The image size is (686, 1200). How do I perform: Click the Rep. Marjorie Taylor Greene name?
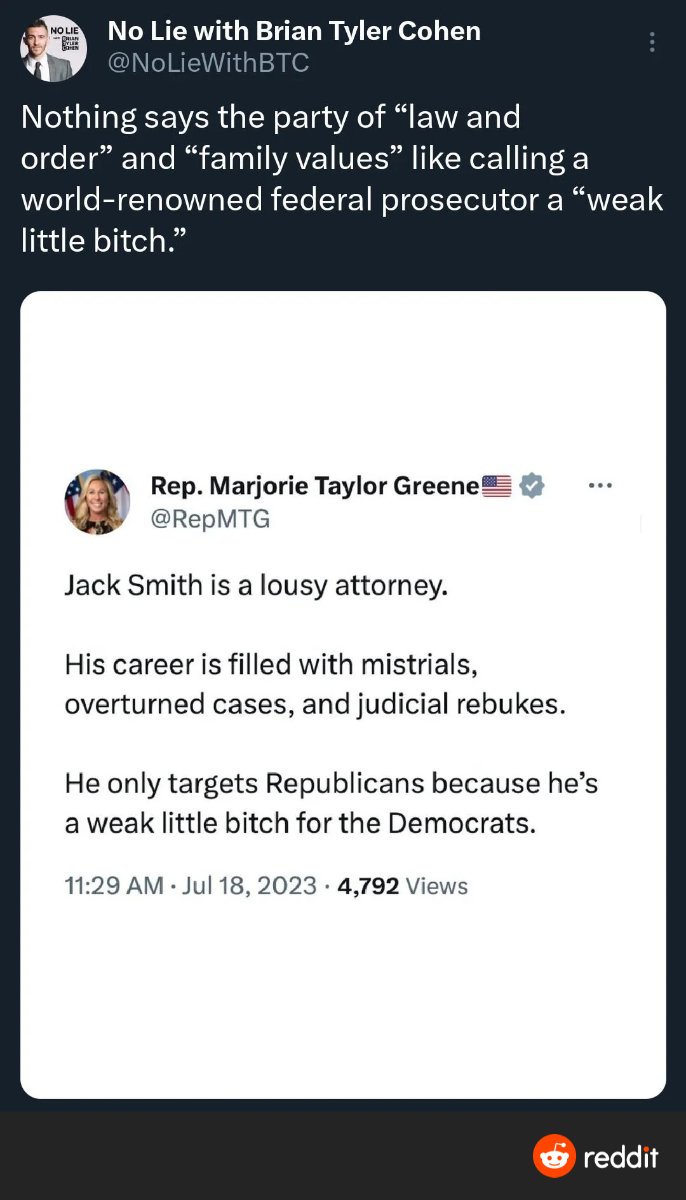pos(314,486)
